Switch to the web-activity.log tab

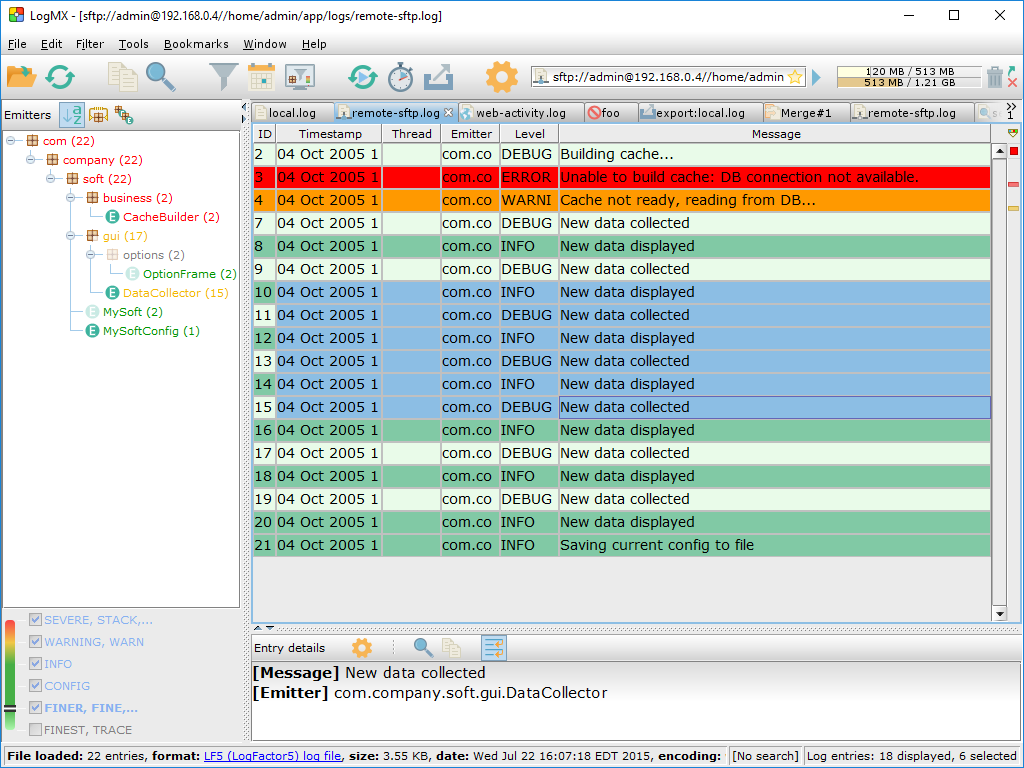[x=520, y=113]
